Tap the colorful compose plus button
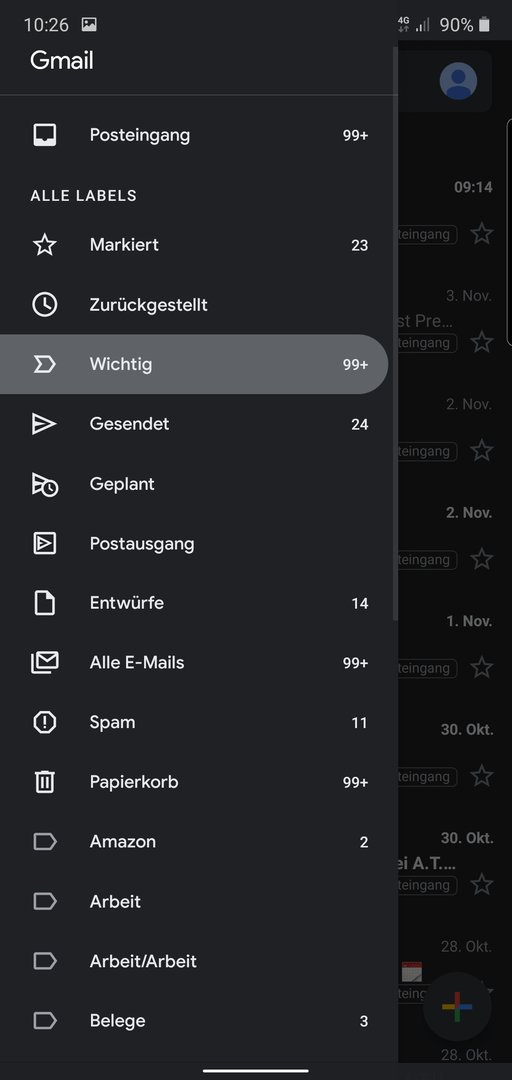This screenshot has height=1080, width=512. [457, 1006]
